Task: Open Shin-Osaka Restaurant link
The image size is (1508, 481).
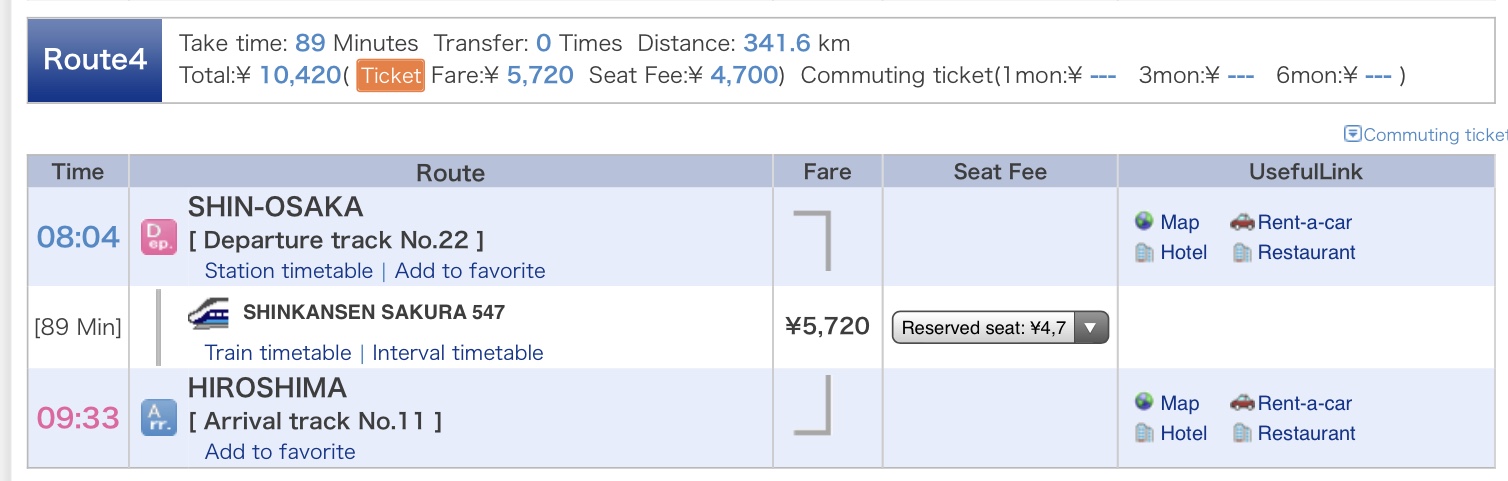Action: coord(1306,253)
